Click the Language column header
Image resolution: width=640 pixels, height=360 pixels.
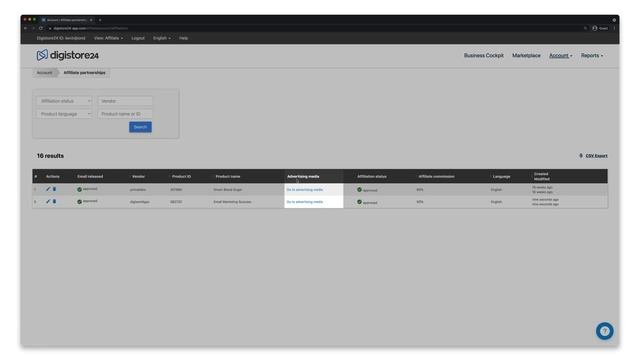tap(501, 176)
